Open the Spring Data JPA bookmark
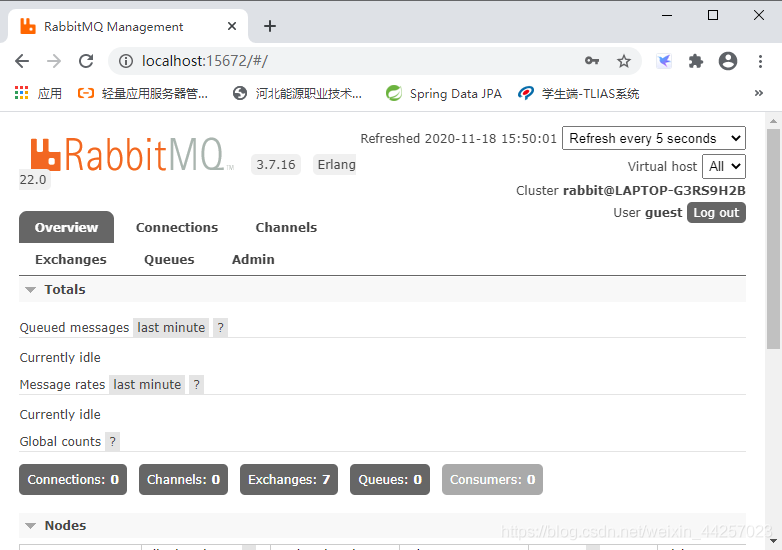This screenshot has width=782, height=550. 444,93
